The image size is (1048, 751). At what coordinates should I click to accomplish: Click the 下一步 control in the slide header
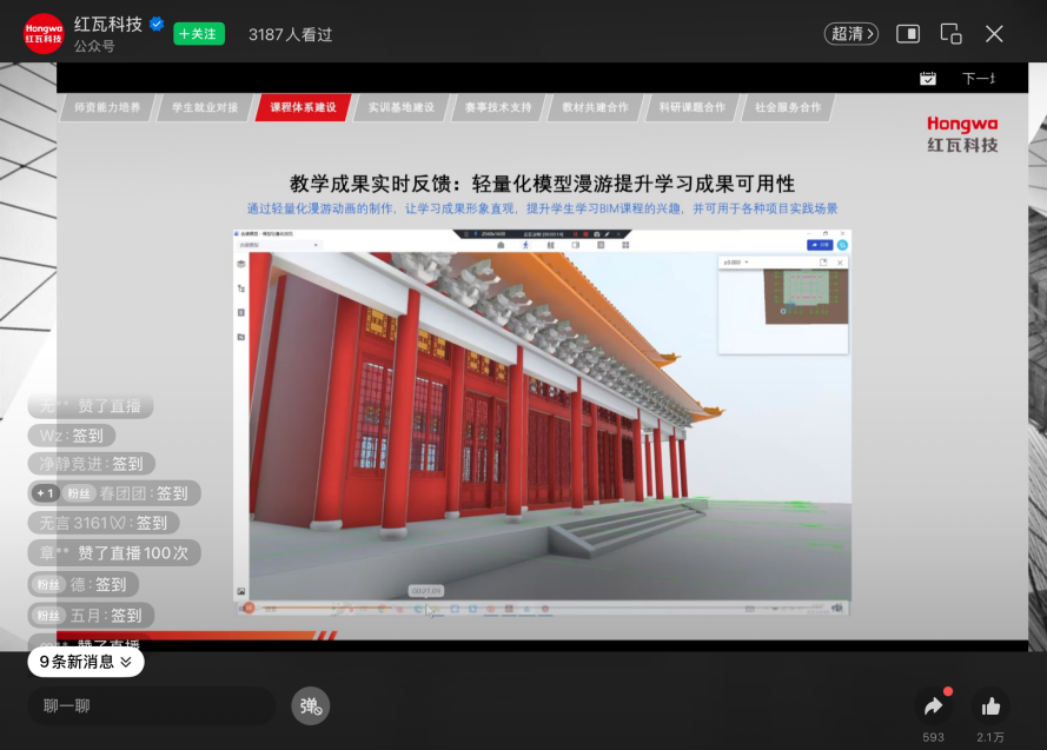coord(978,78)
